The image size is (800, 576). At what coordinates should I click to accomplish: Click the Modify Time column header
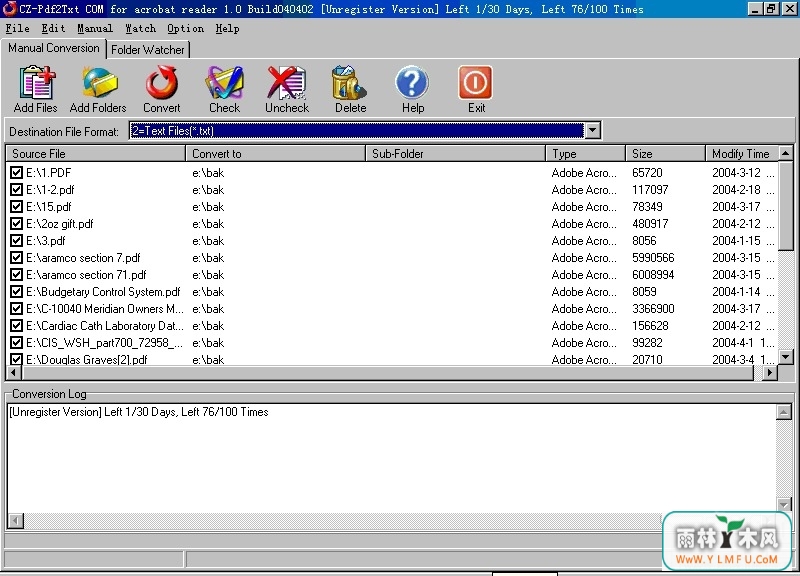point(742,154)
